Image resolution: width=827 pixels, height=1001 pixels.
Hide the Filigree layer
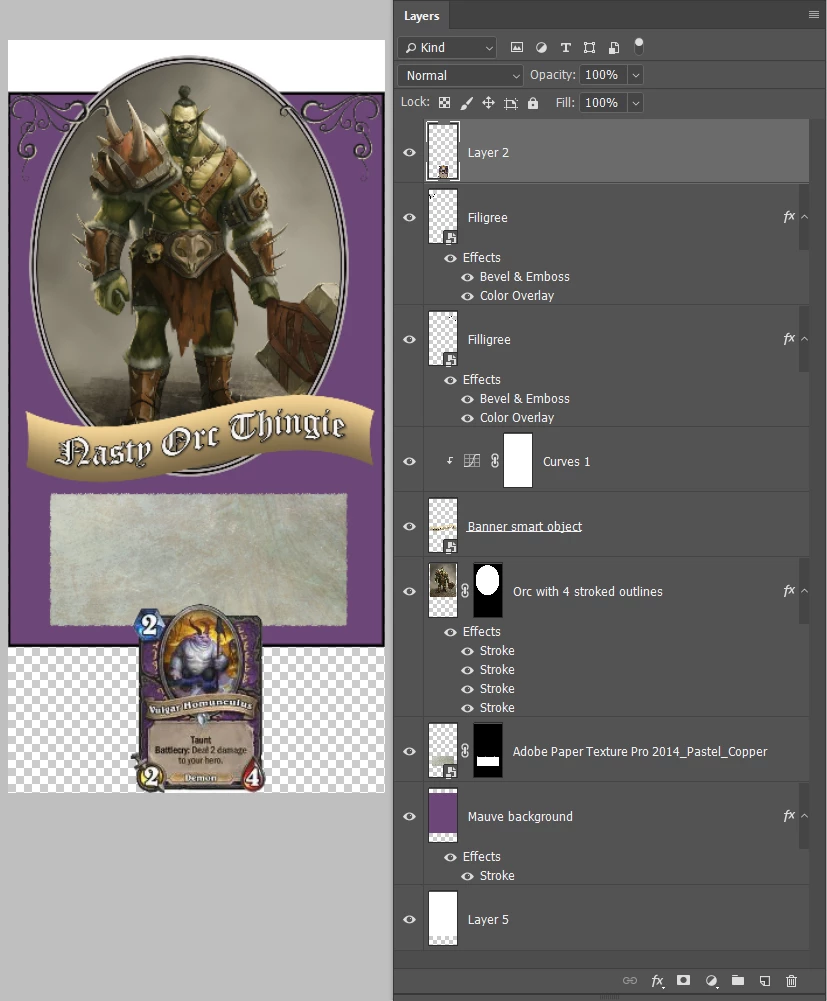point(409,218)
